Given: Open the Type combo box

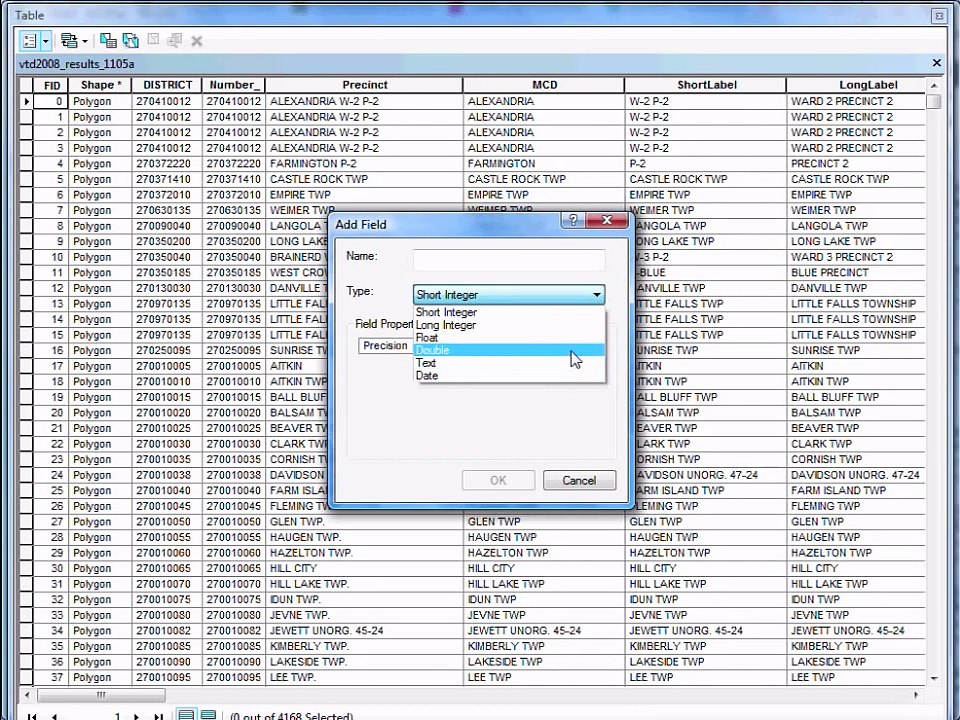Looking at the screenshot, I should coord(509,294).
